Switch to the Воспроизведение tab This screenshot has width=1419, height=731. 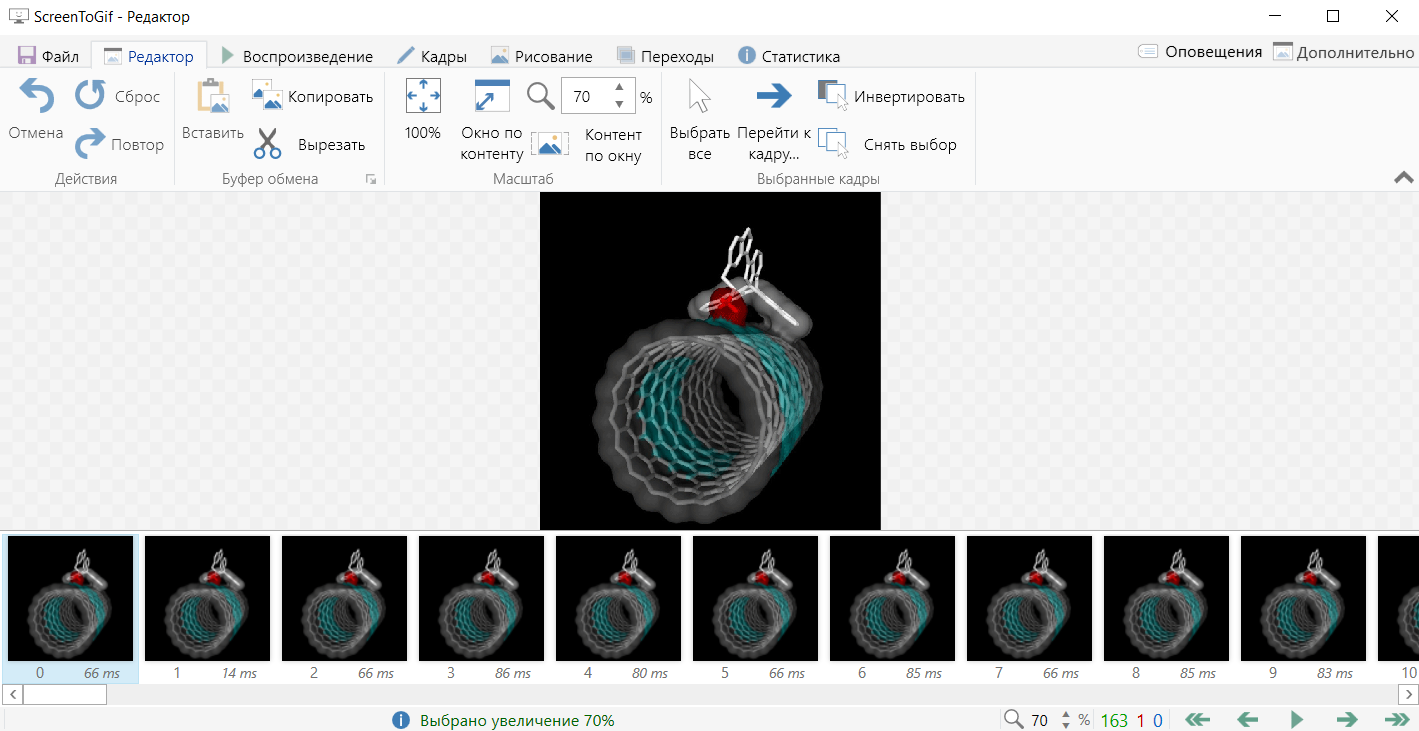click(x=296, y=56)
